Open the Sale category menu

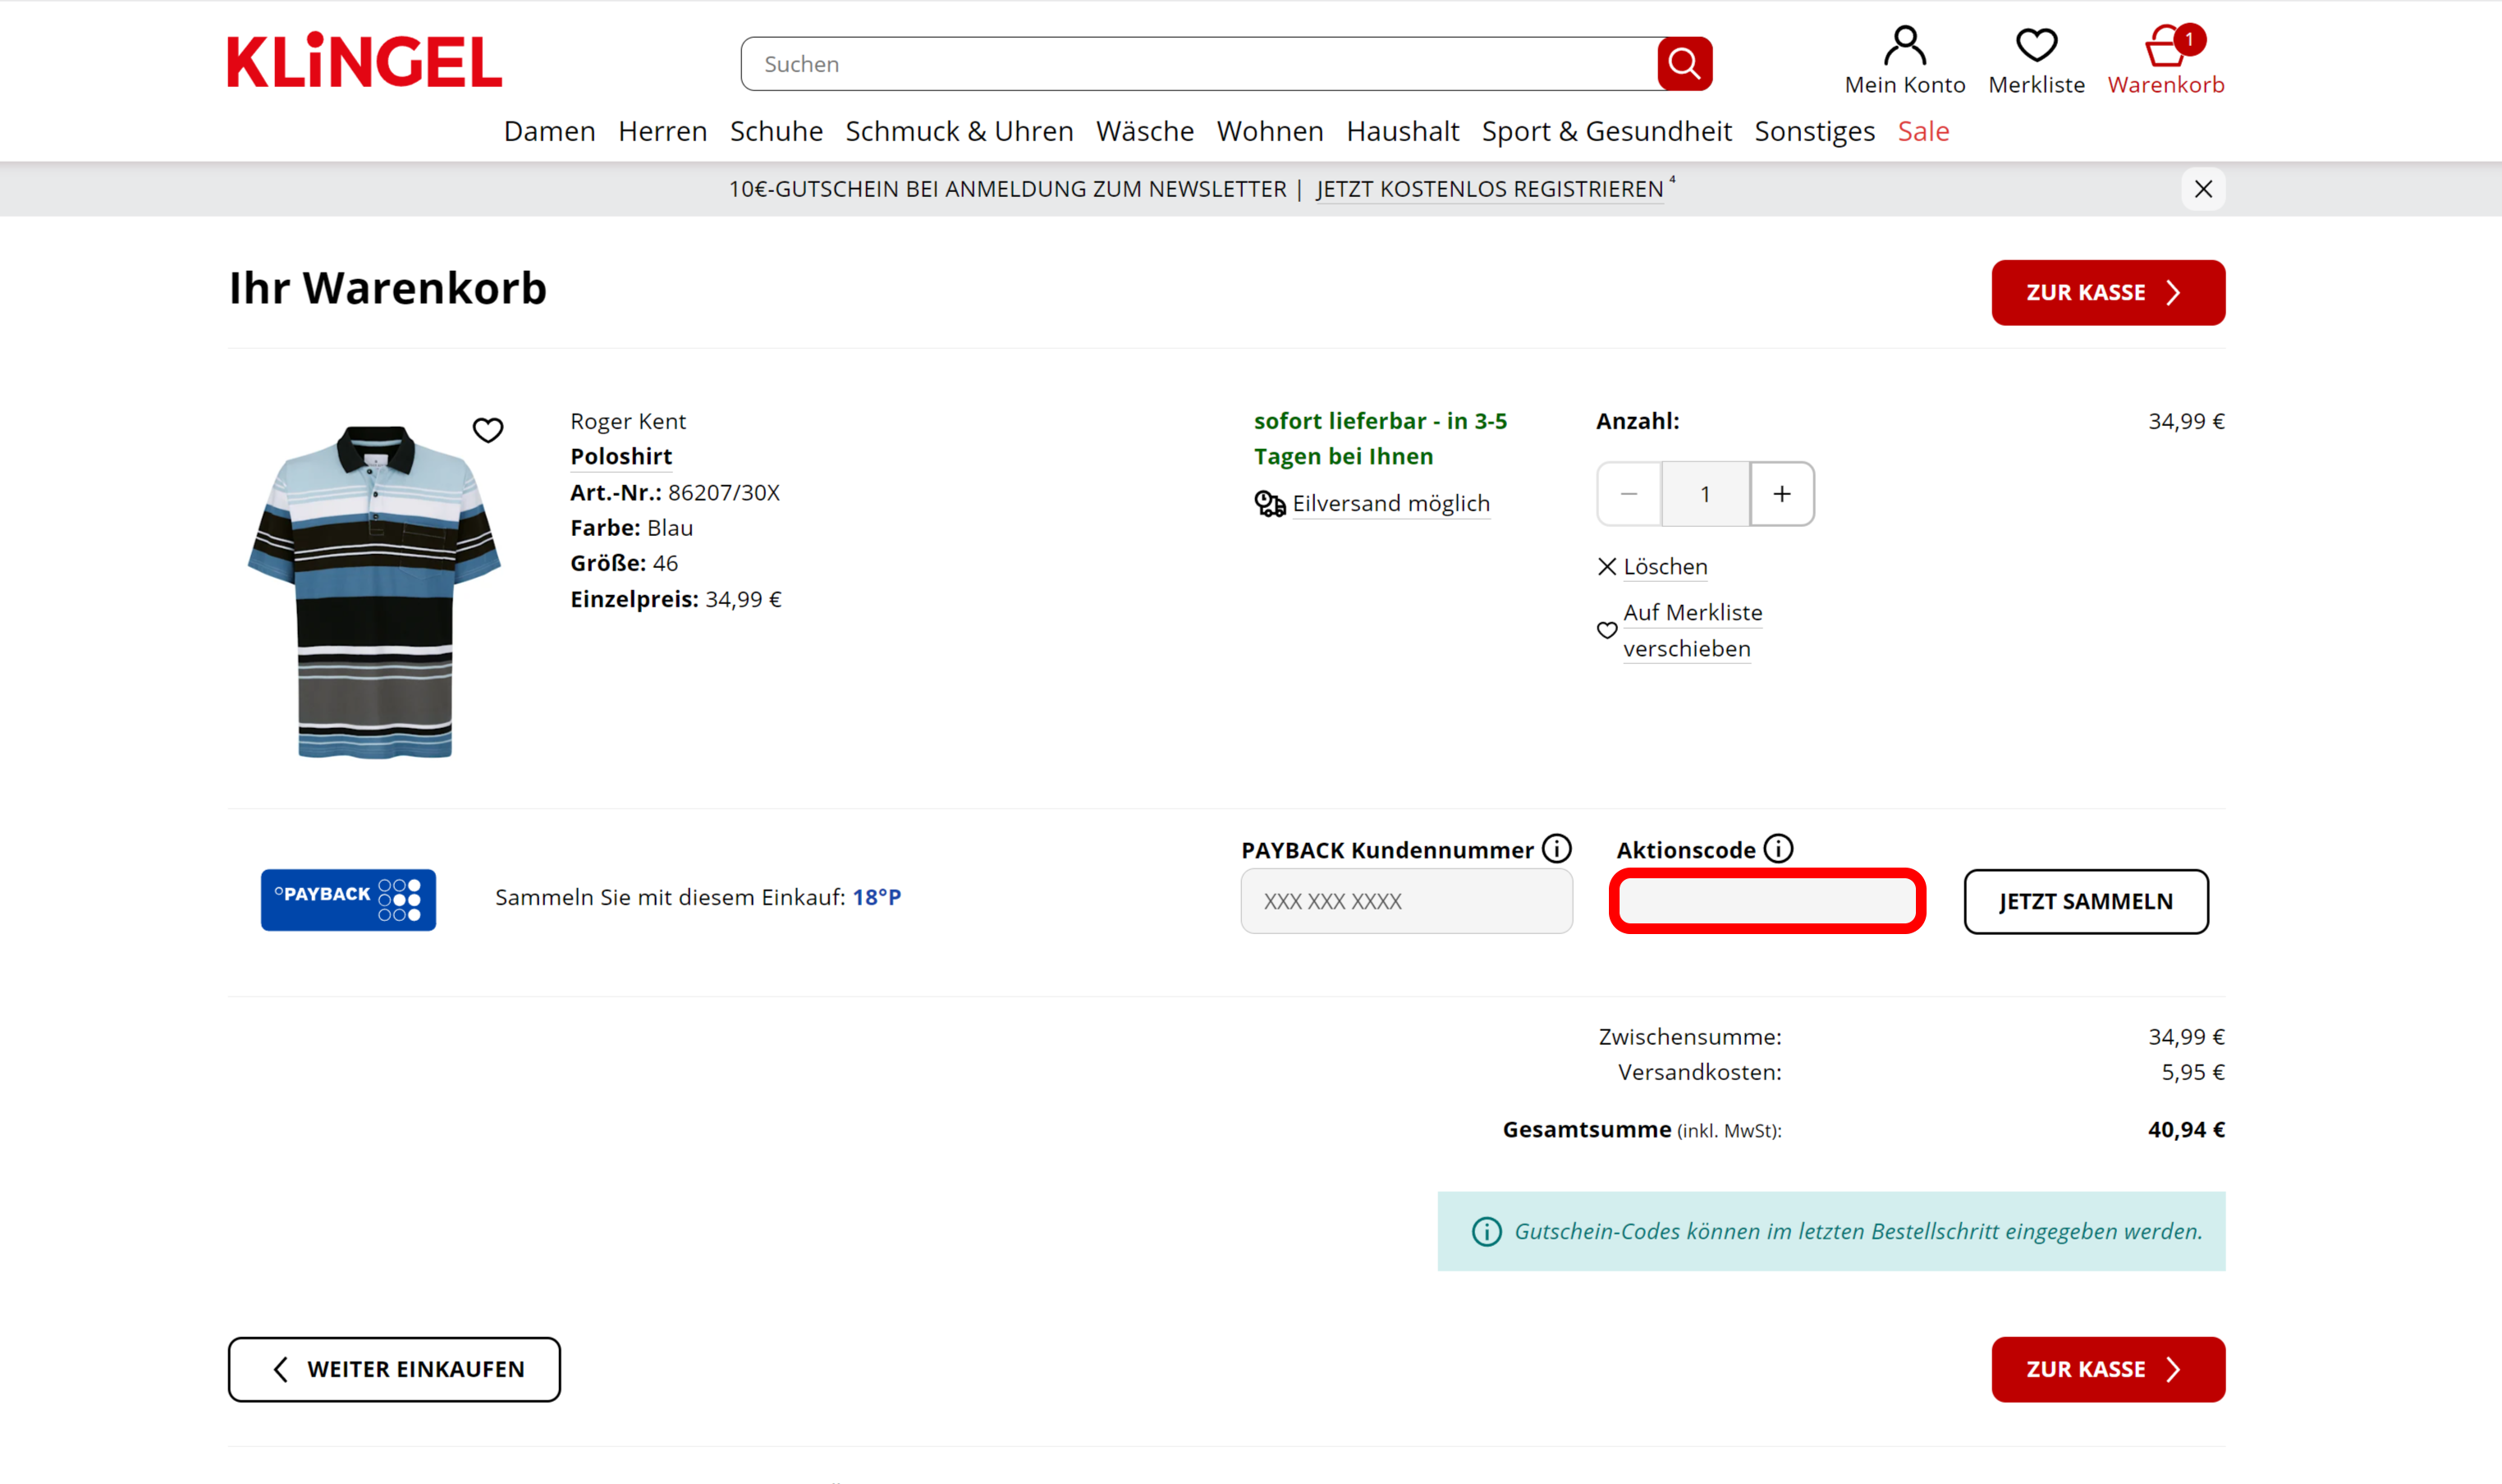tap(1923, 131)
